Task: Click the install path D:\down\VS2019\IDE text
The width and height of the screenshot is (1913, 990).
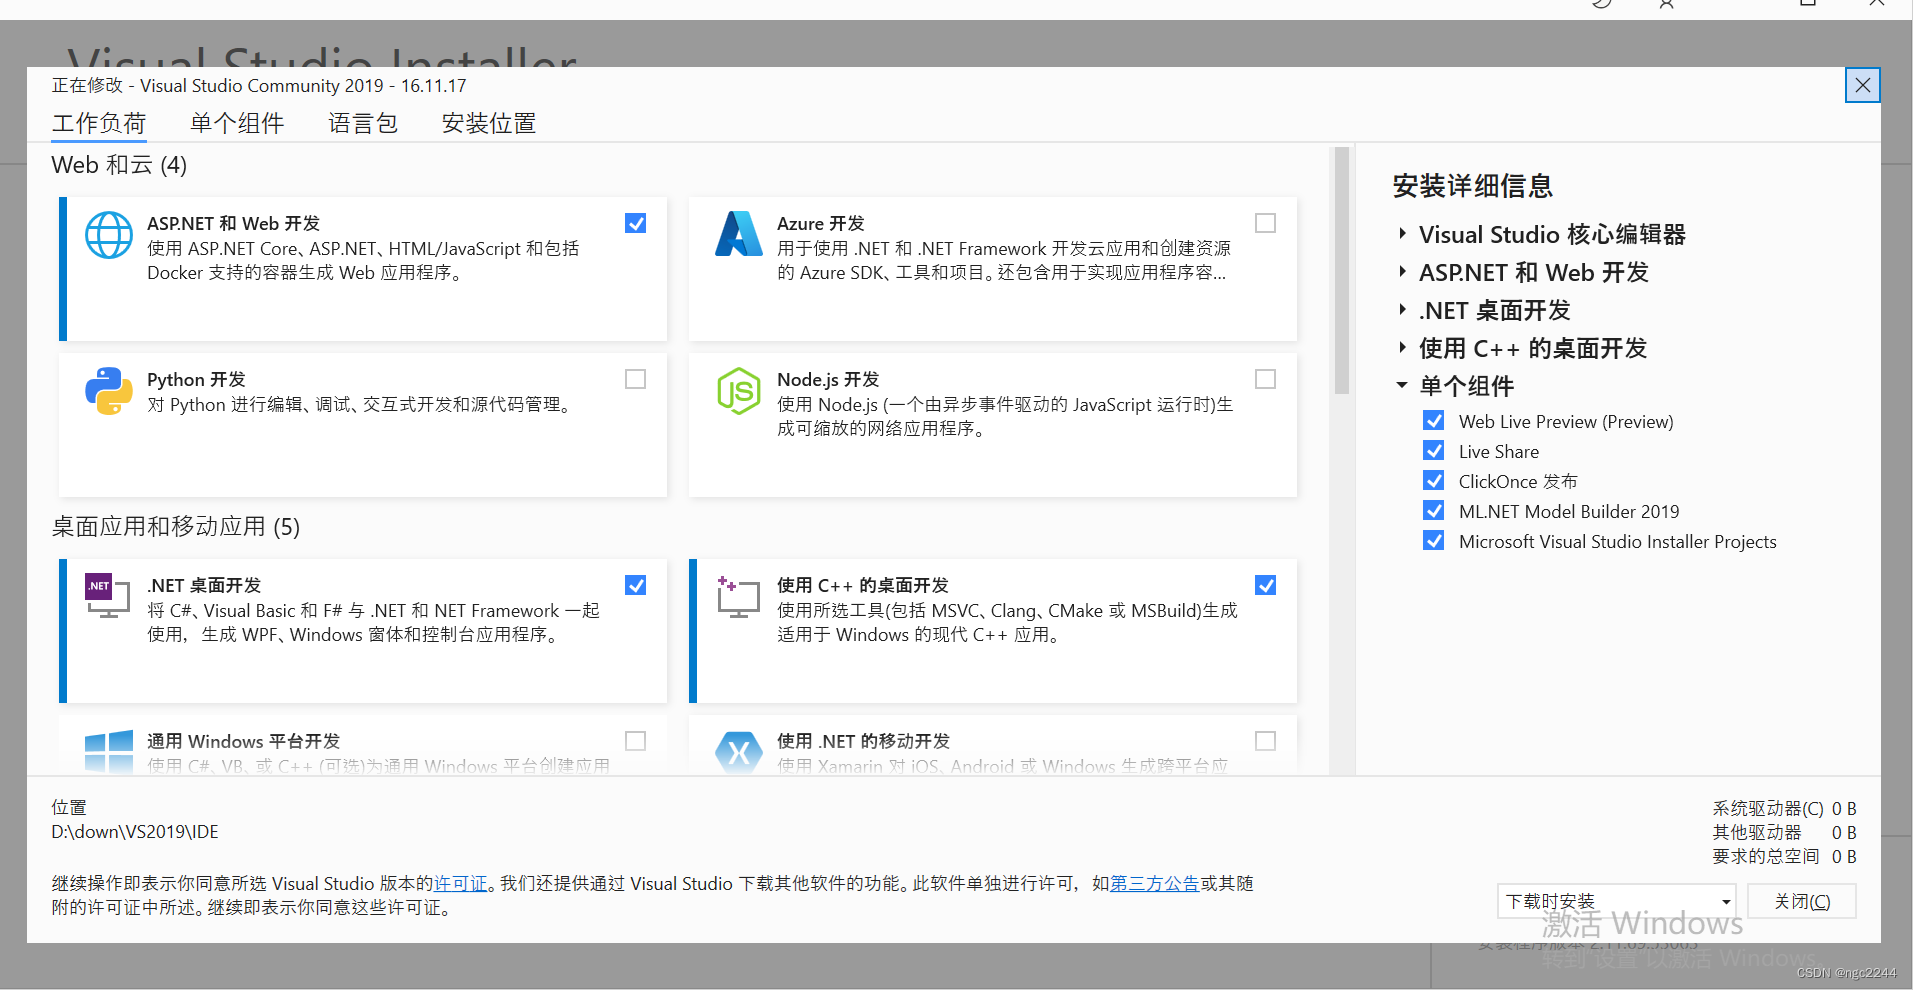Action: 135,832
